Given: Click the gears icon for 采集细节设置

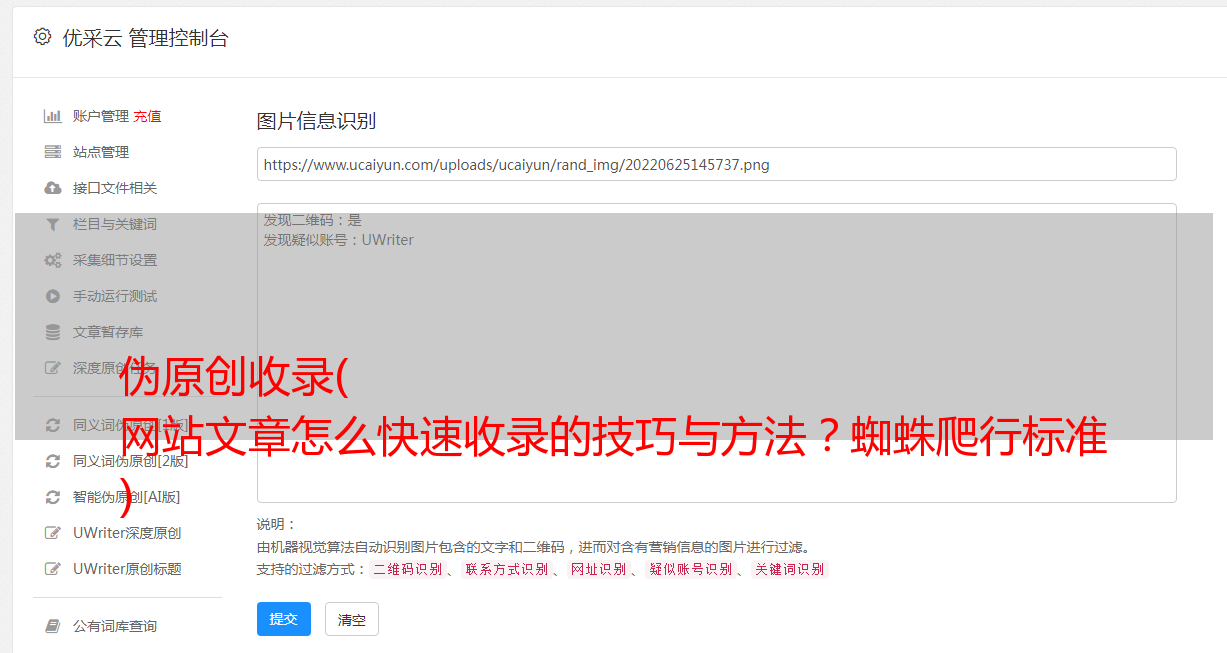Looking at the screenshot, I should pyautogui.click(x=53, y=260).
